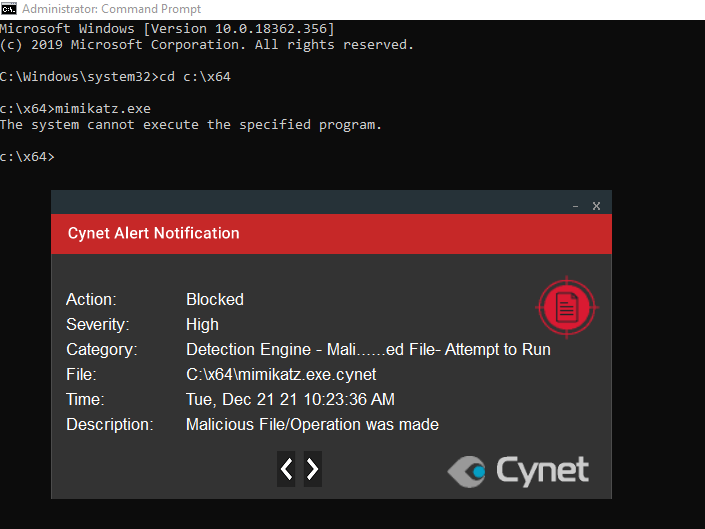
Task: Click the Cynet logo in alert
Action: click(x=518, y=471)
